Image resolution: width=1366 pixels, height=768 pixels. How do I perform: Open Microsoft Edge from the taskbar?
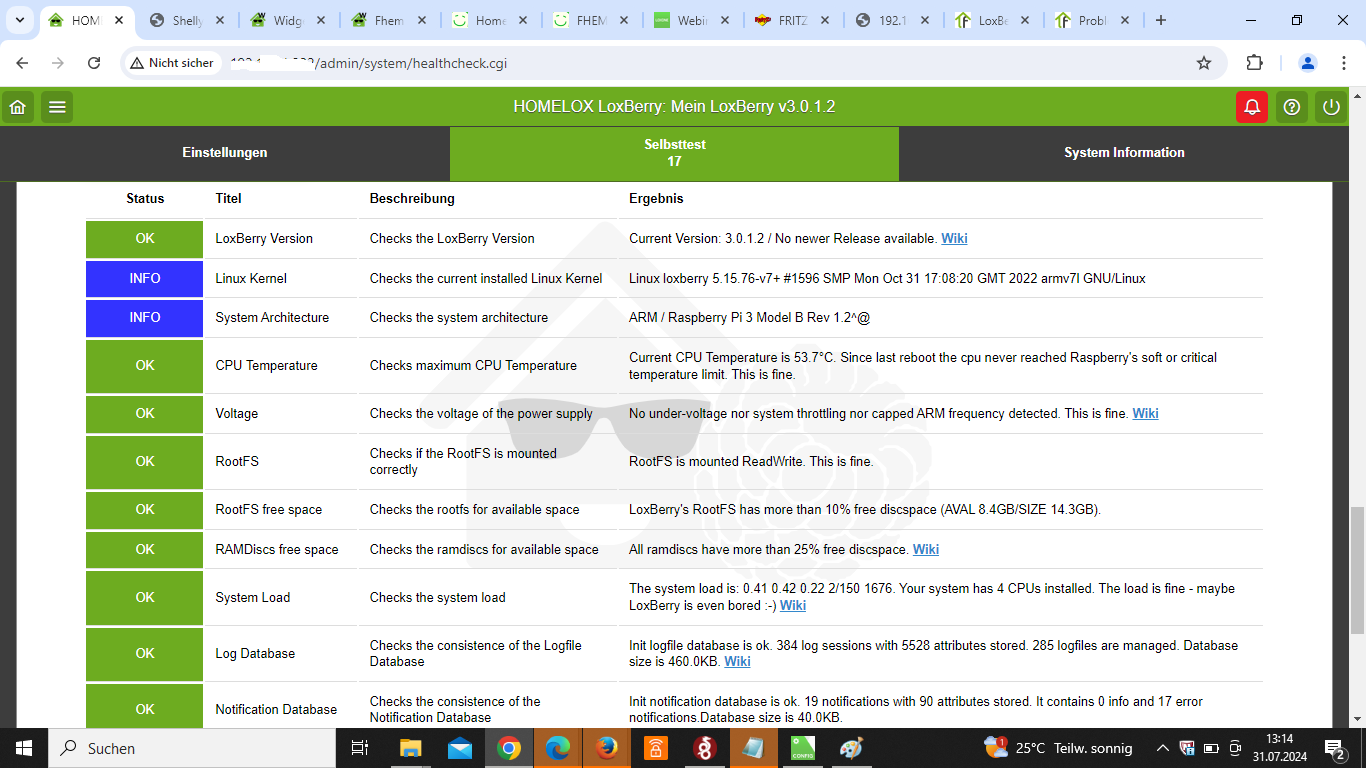[557, 748]
